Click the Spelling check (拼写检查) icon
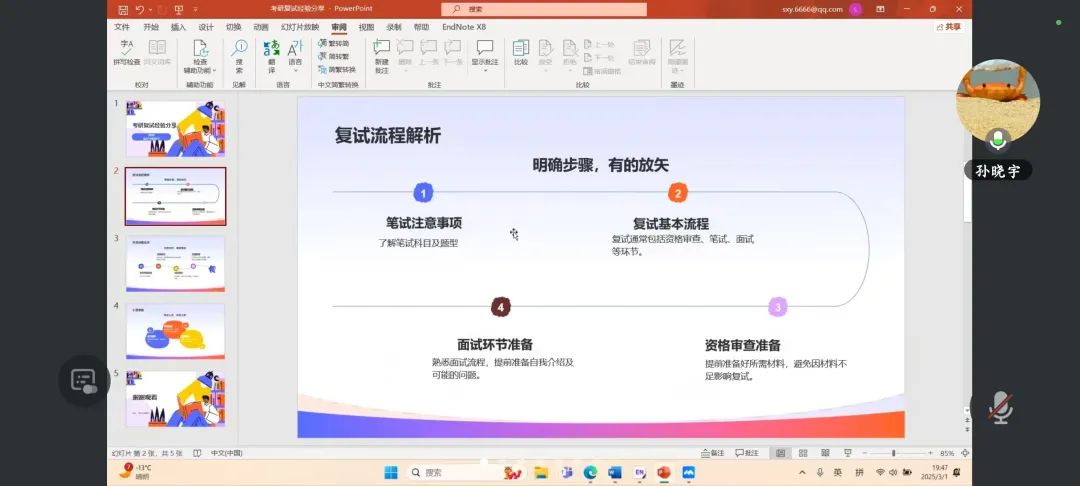 [x=127, y=52]
